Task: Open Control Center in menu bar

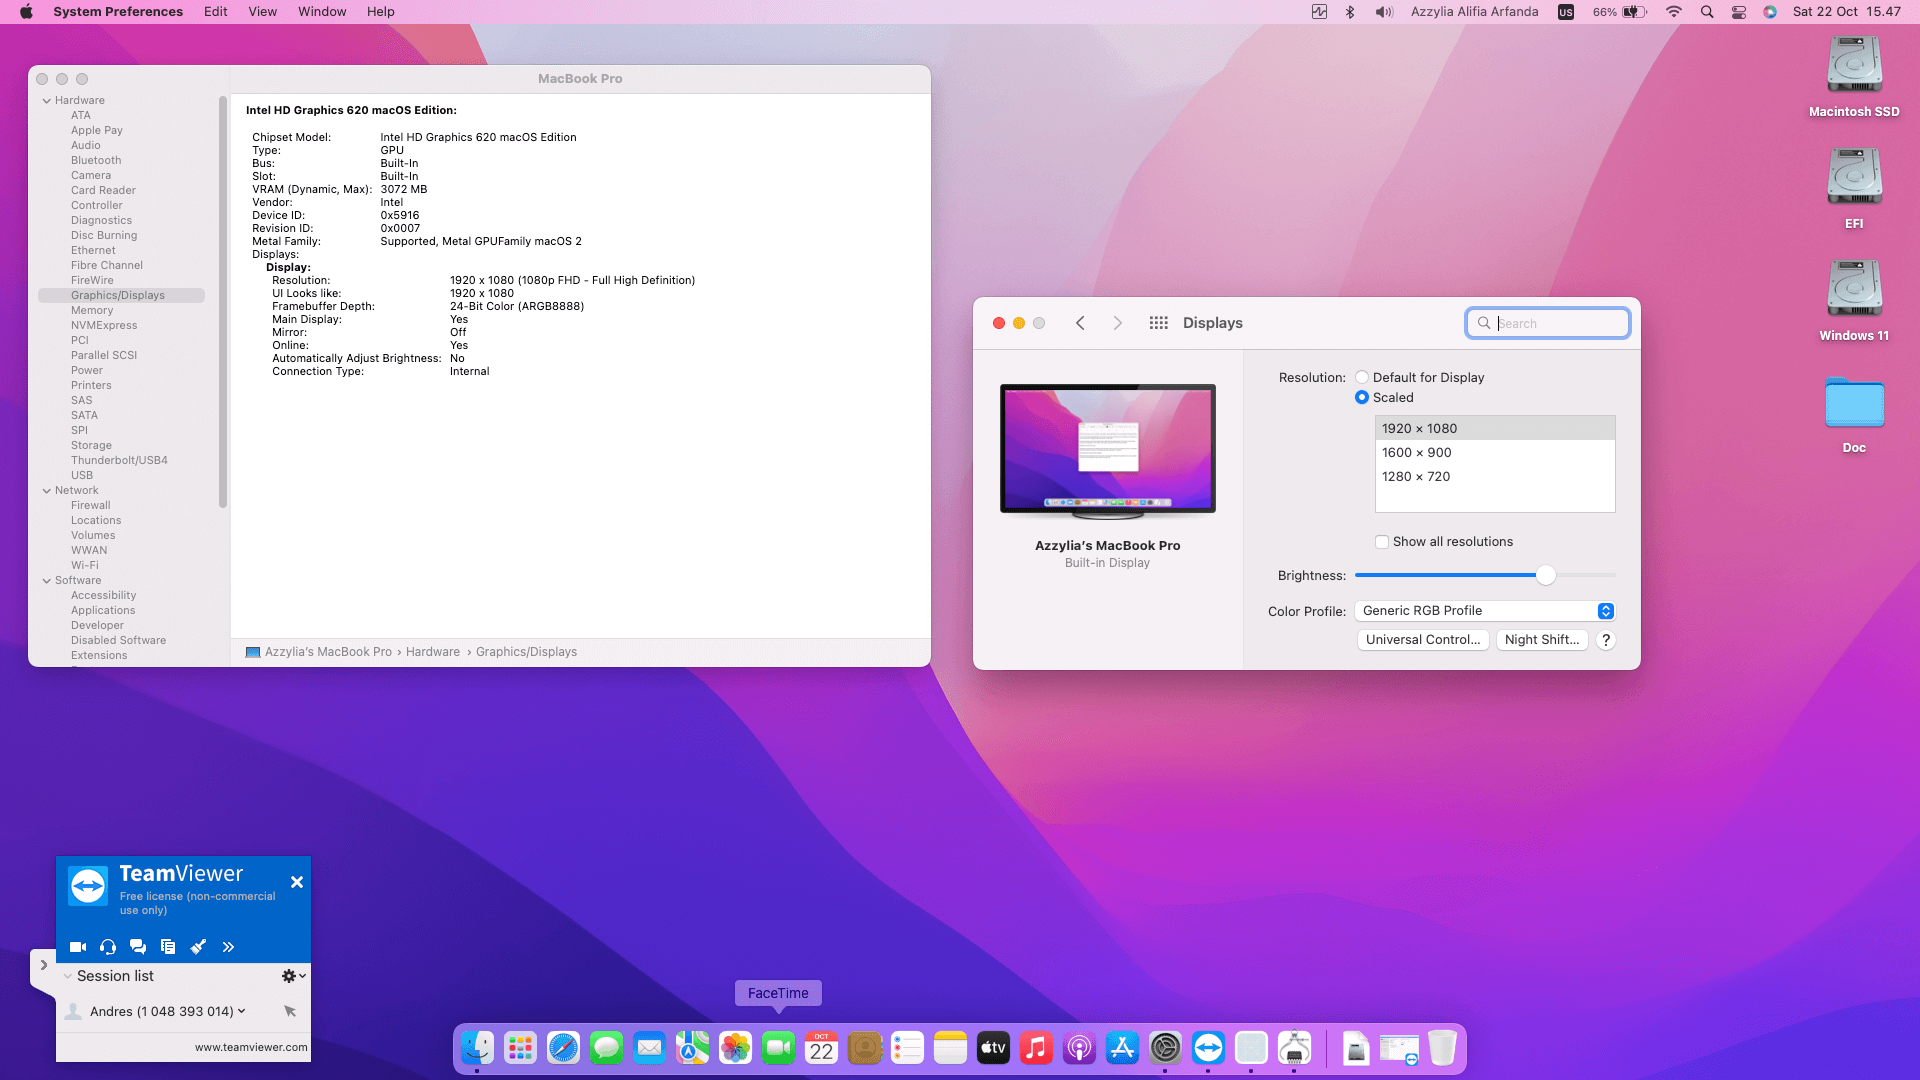Action: 1739,12
